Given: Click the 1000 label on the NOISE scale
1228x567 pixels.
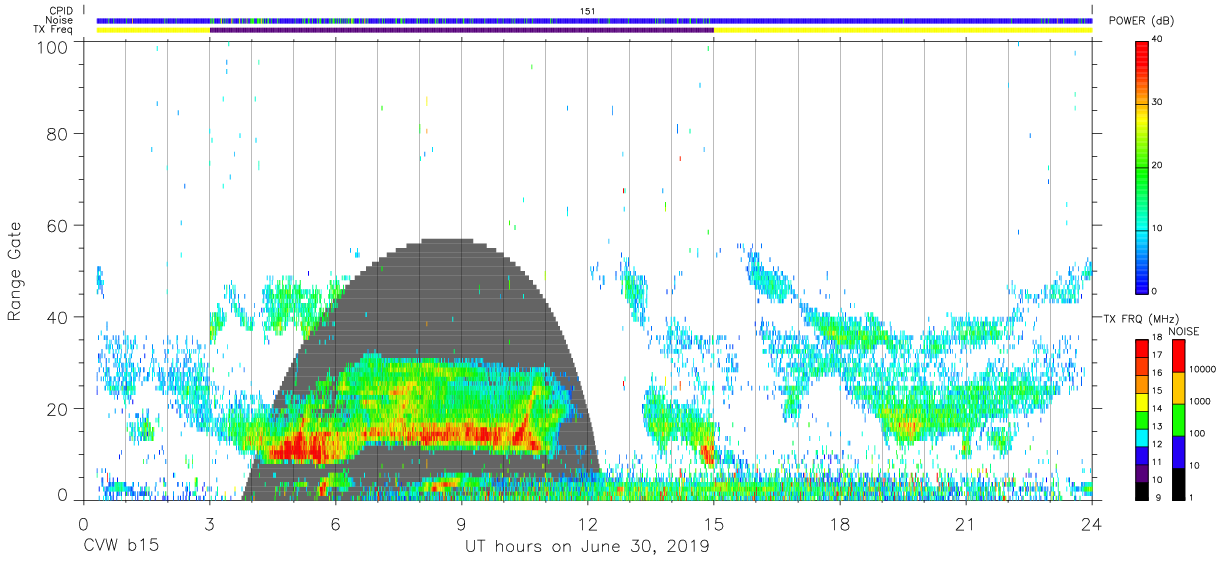Looking at the screenshot, I should [x=1200, y=401].
